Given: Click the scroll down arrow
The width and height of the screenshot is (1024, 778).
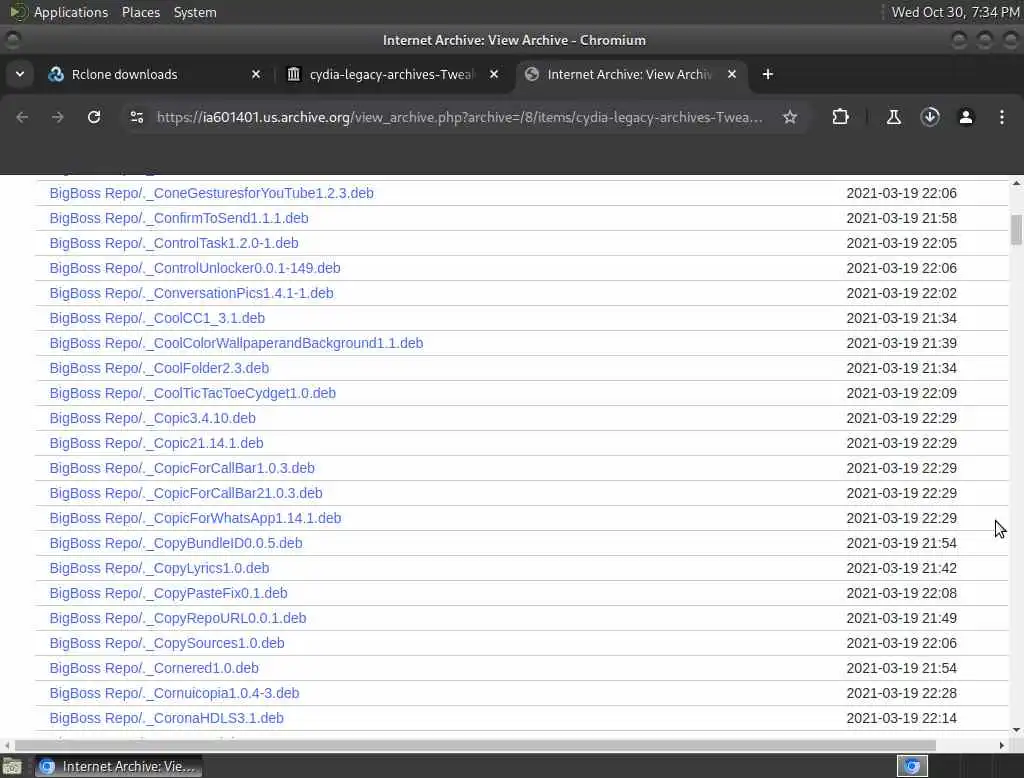Looking at the screenshot, I should [1016, 730].
